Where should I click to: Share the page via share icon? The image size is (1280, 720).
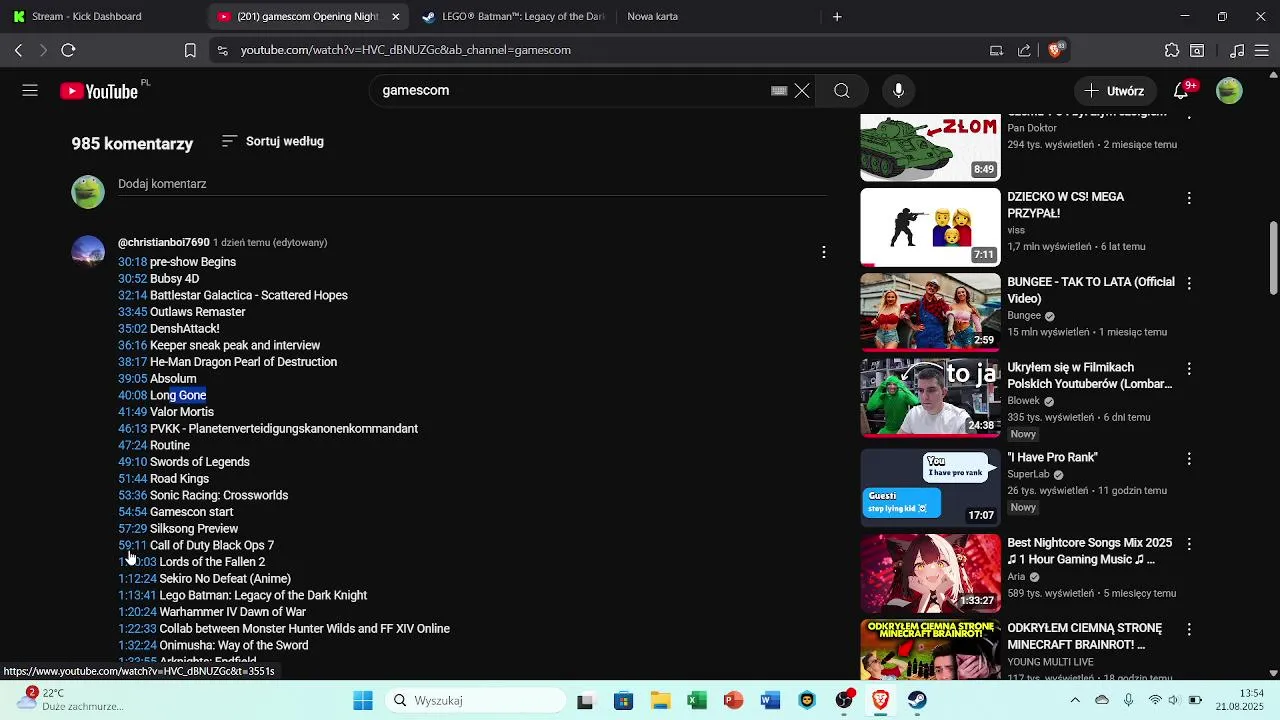point(1024,50)
